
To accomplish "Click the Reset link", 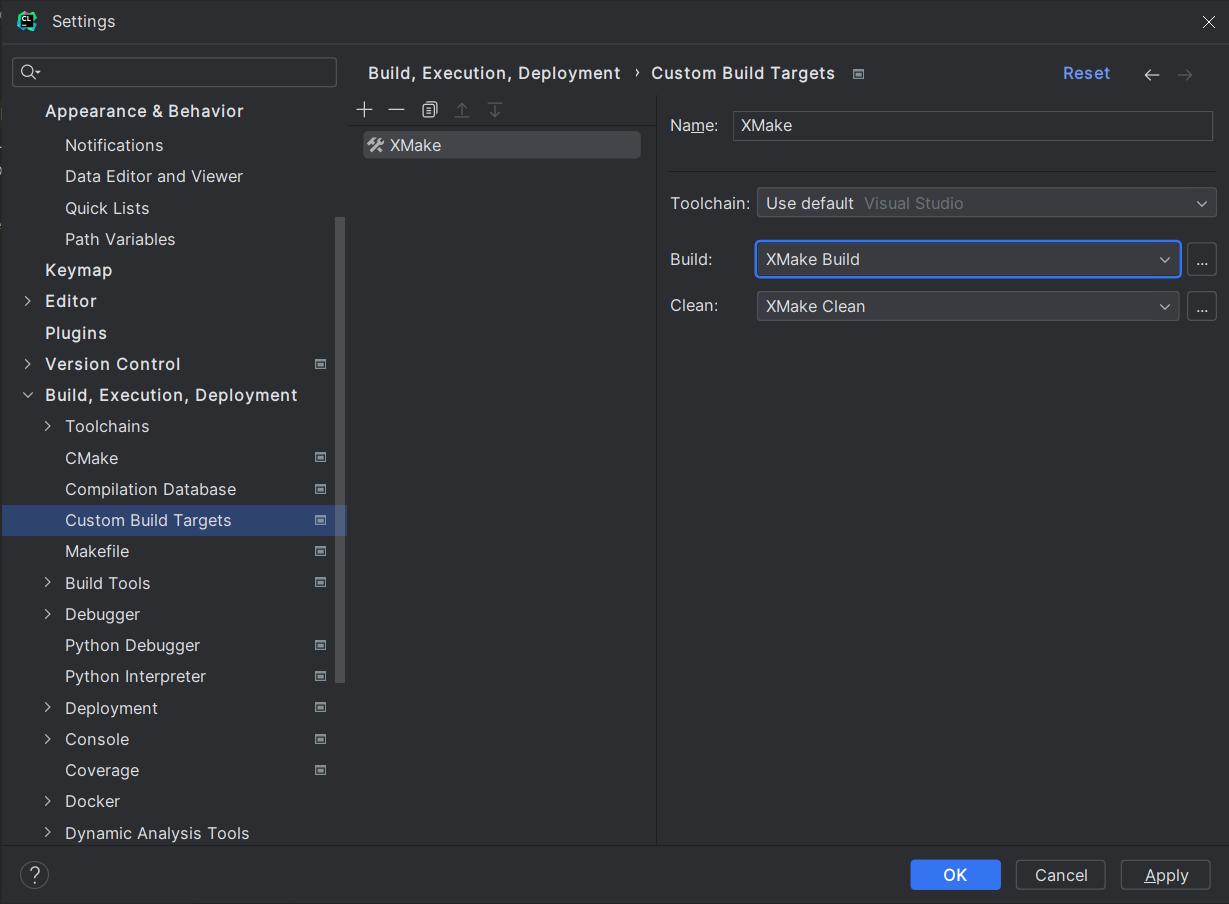I will (1086, 73).
